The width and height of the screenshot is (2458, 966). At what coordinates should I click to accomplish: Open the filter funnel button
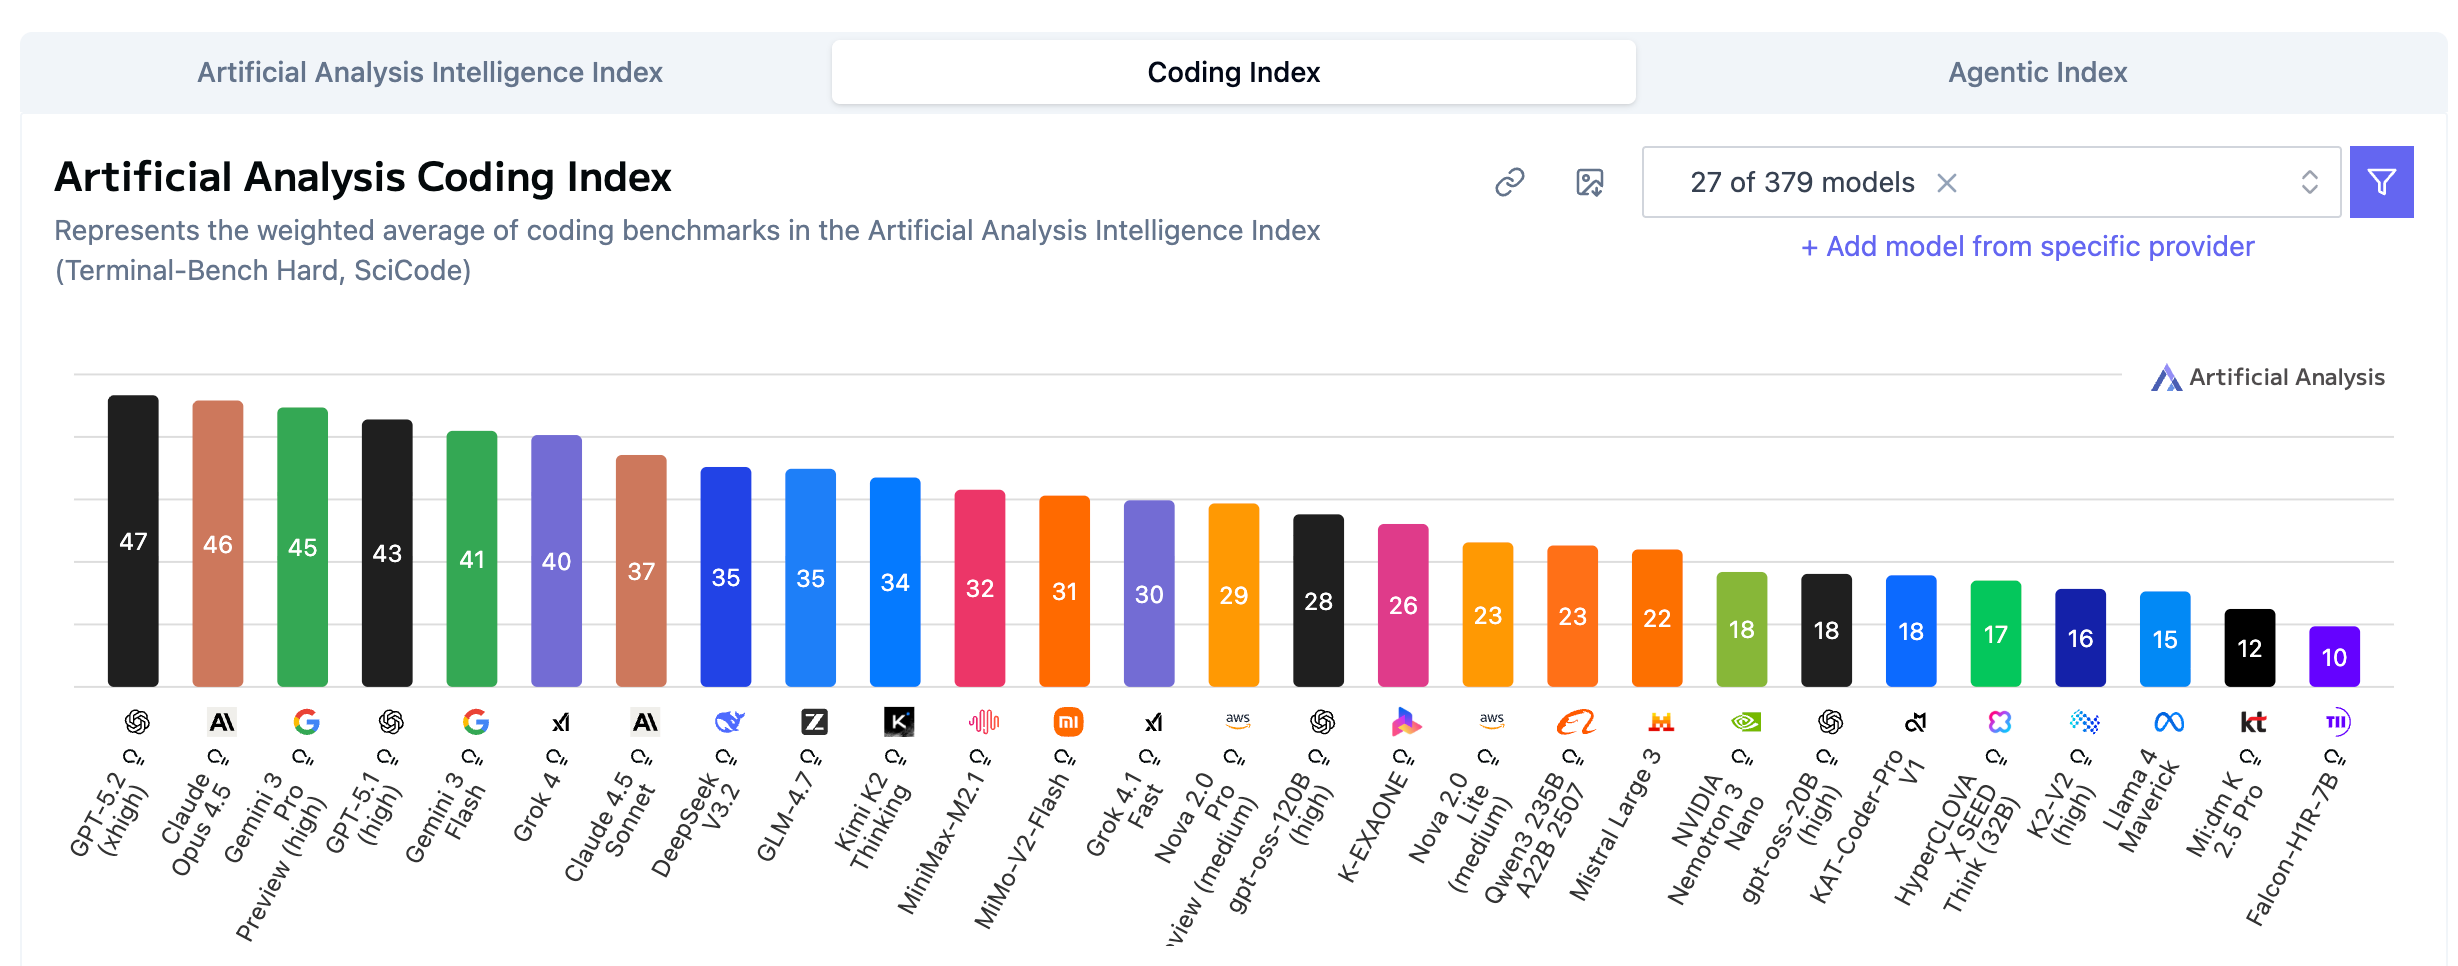[2381, 182]
